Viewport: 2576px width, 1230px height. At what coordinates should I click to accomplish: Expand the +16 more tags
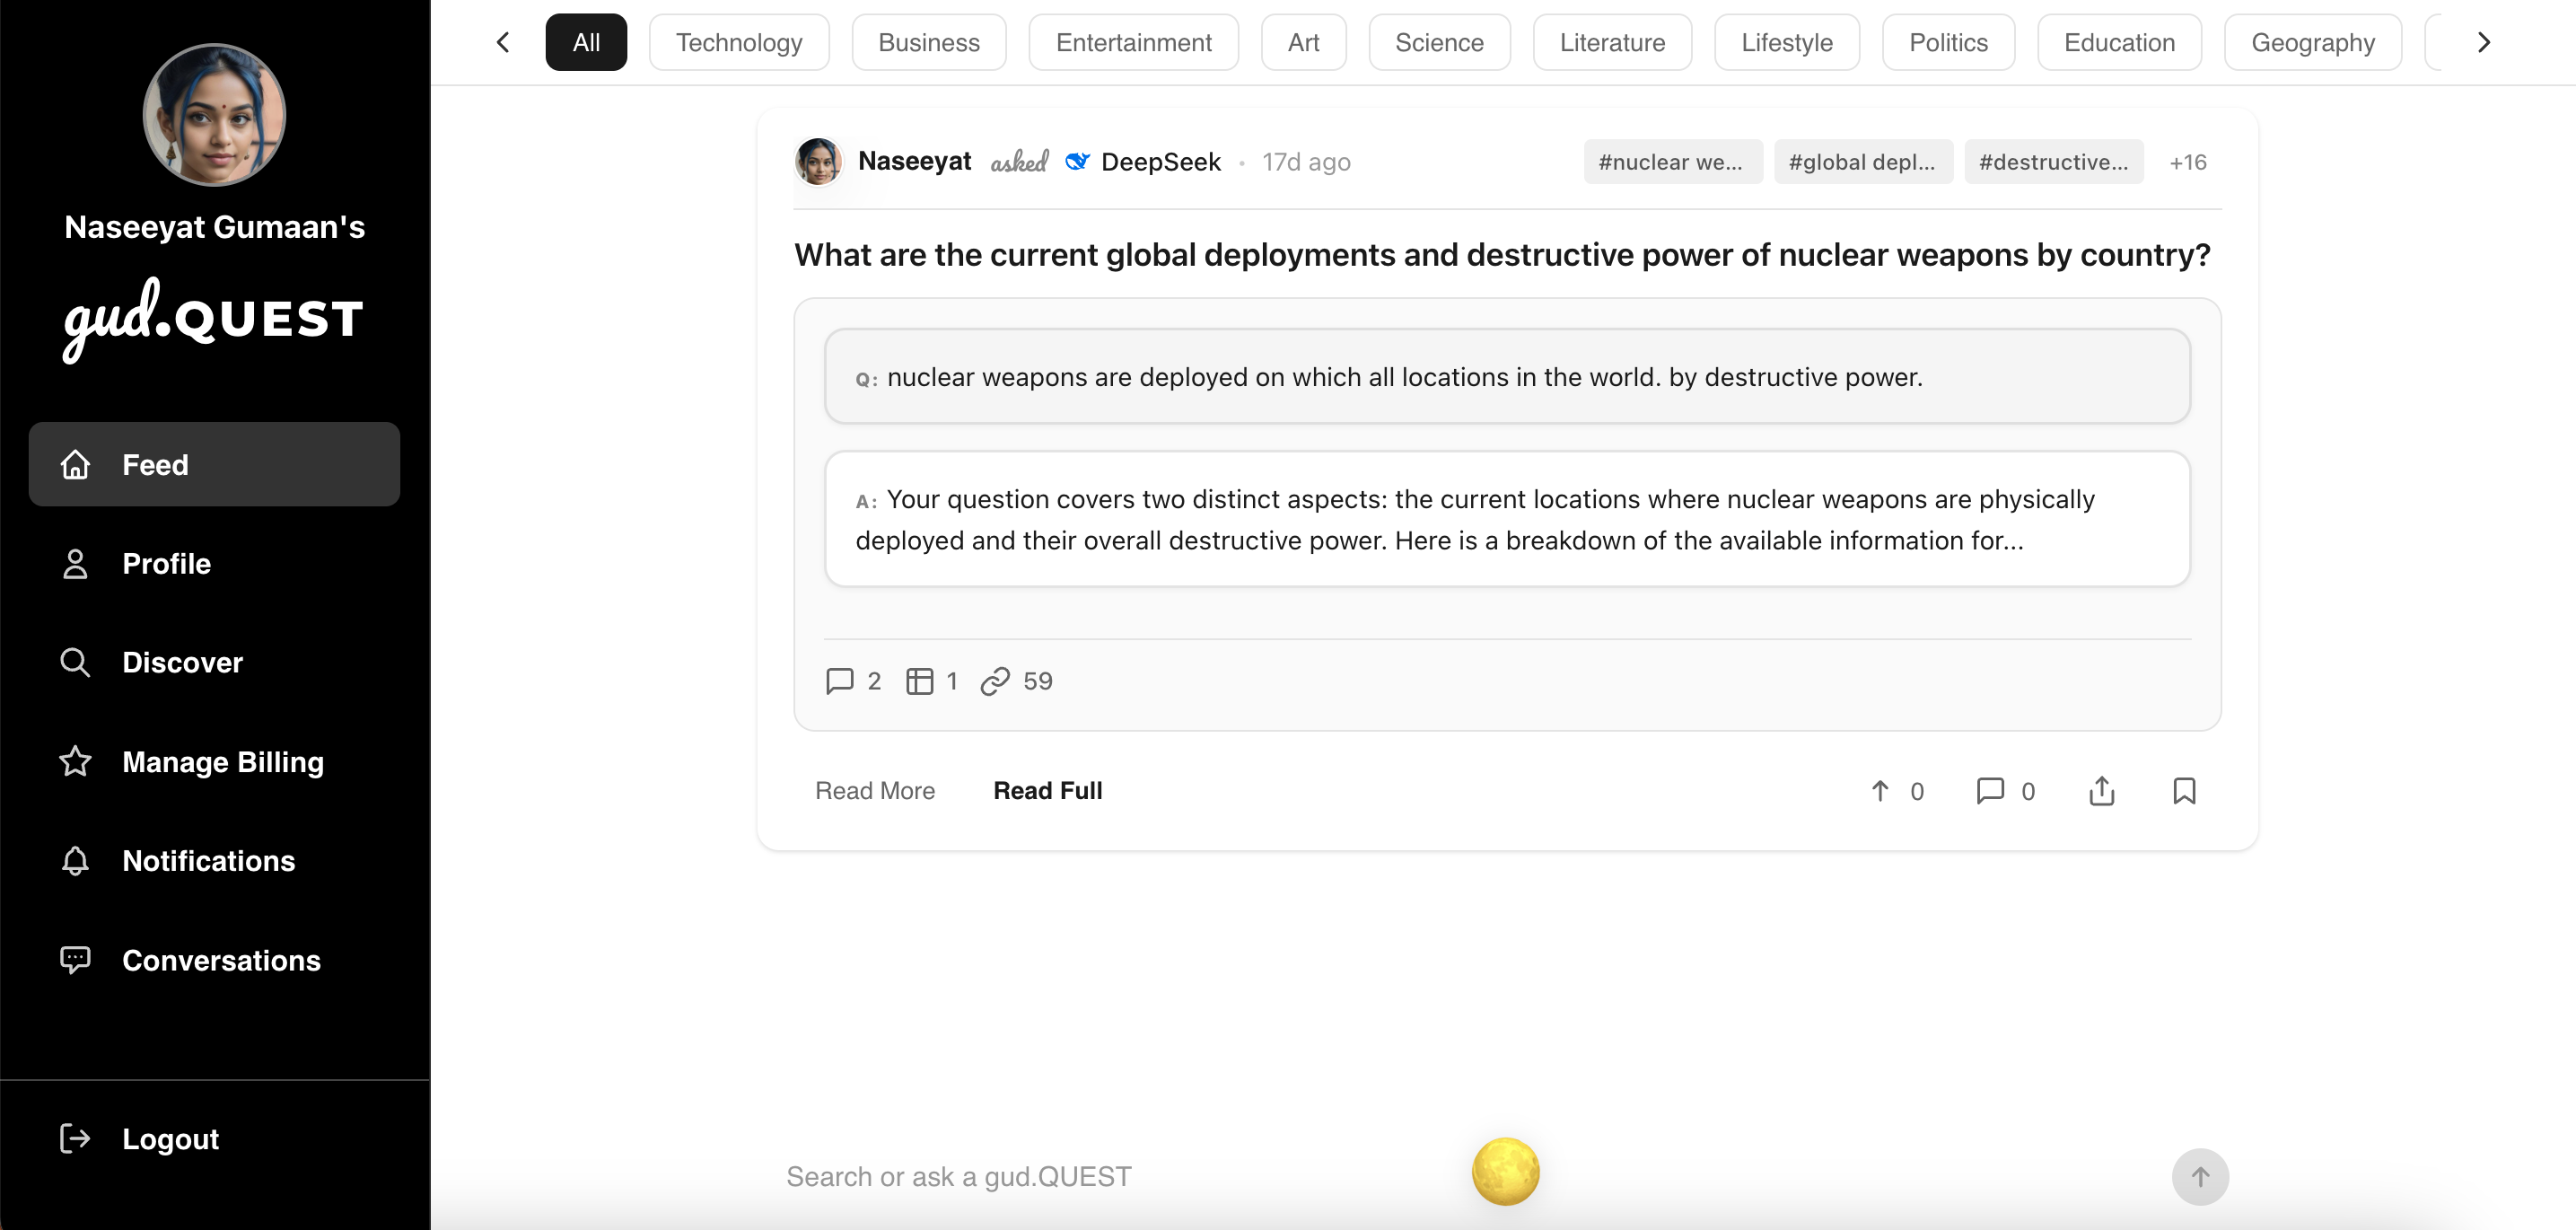point(2187,162)
